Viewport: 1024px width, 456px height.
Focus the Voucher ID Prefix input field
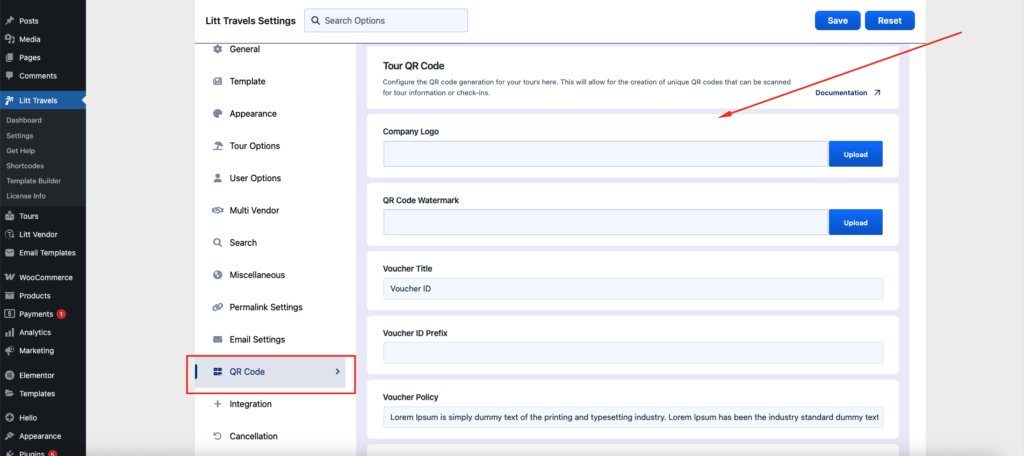633,353
